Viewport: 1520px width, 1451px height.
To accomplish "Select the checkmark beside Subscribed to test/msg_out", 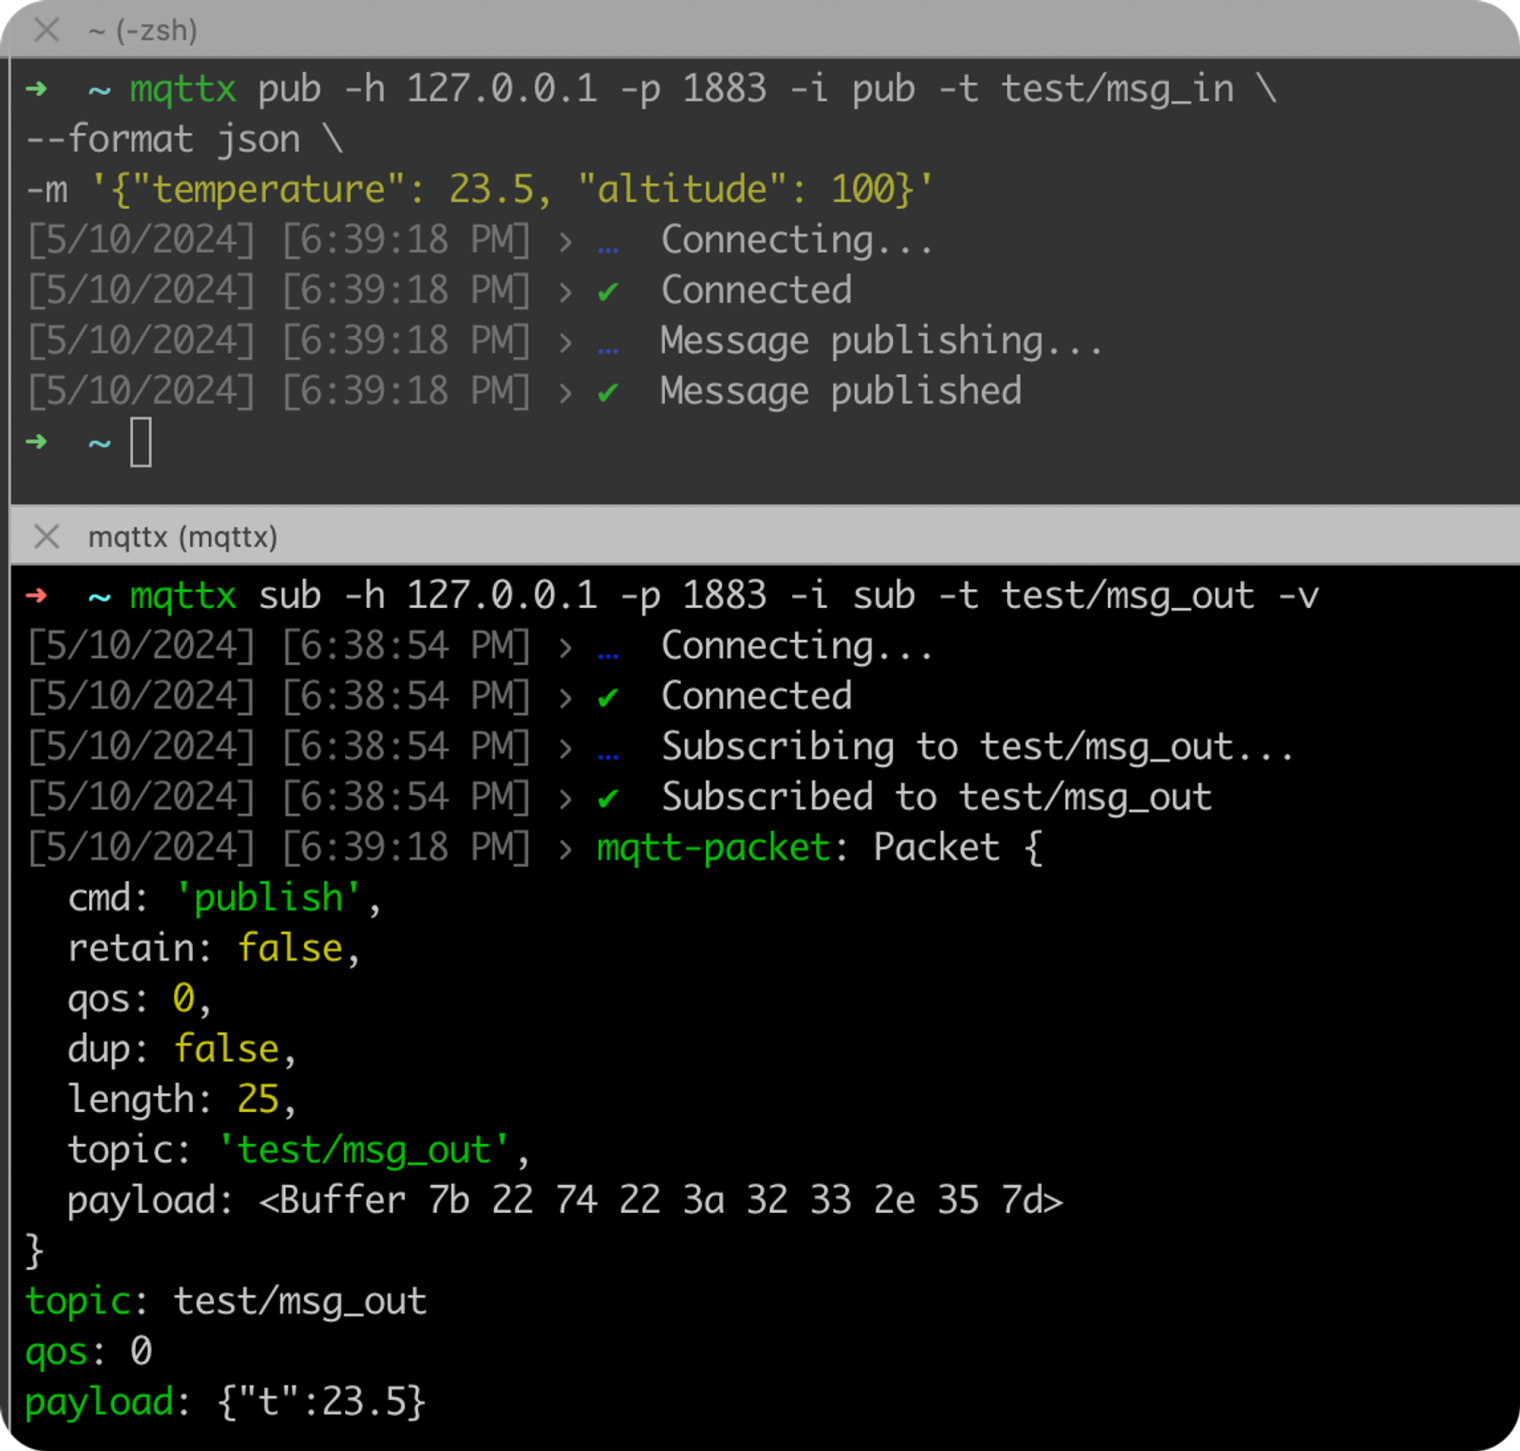I will coord(610,796).
